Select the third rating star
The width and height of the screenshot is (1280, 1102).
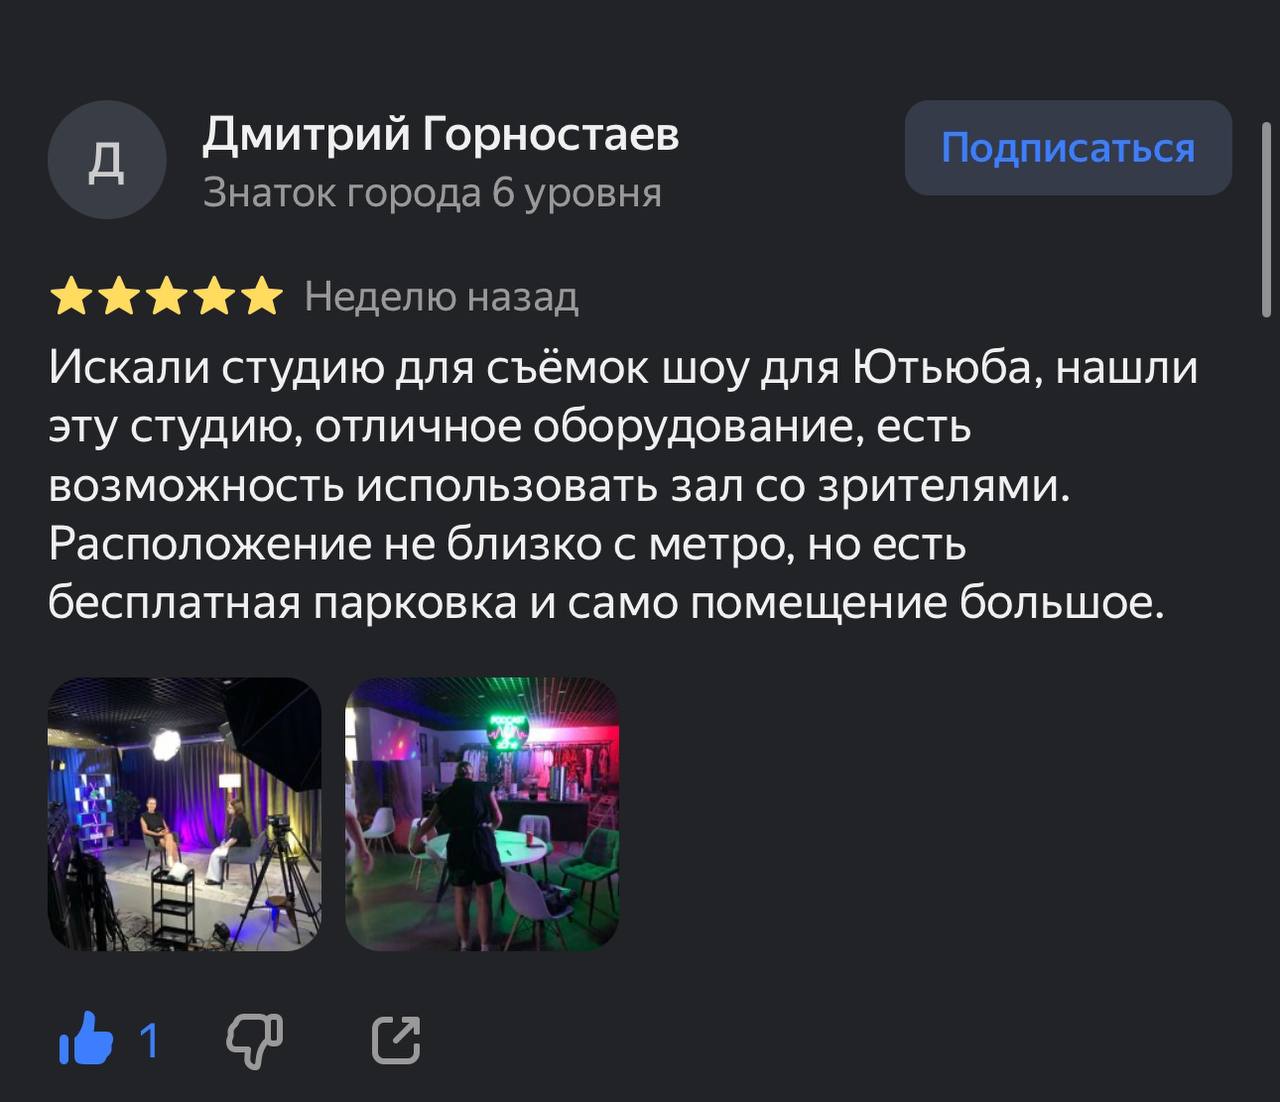click(x=166, y=297)
